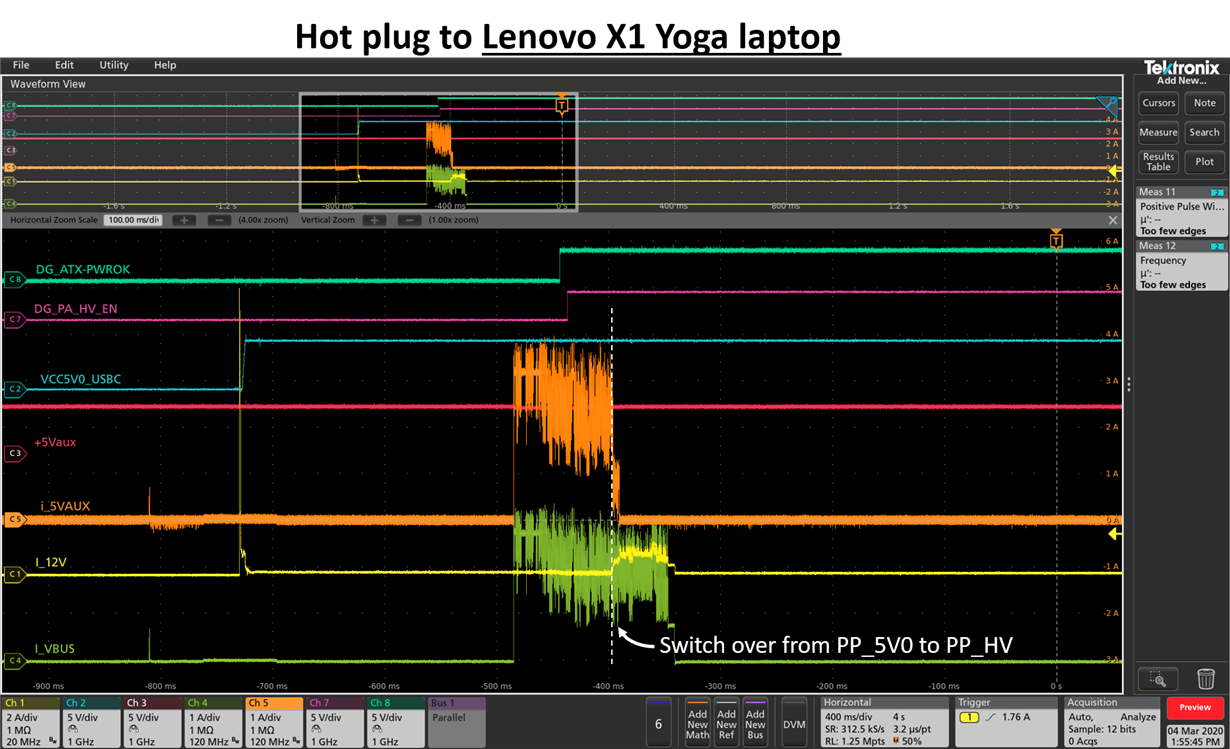Viewport: 1230px width, 749px height.
Task: Click the trash delete icon
Action: click(1206, 678)
